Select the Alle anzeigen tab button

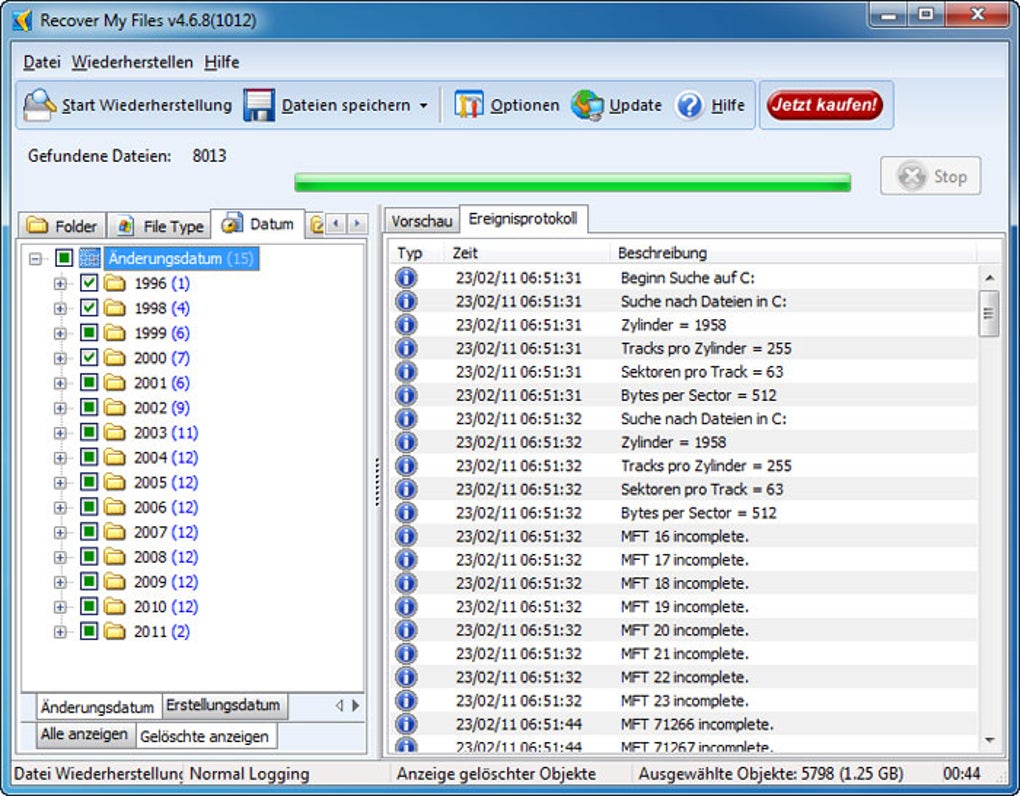pyautogui.click(x=84, y=734)
